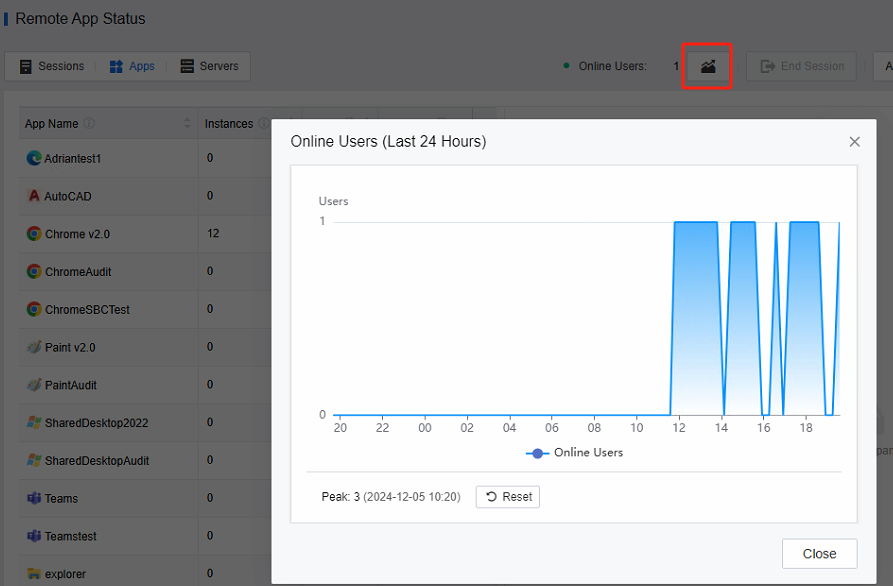Image resolution: width=893 pixels, height=586 pixels.
Task: Click the Adriantest1 Edge app icon
Action: coord(34,158)
